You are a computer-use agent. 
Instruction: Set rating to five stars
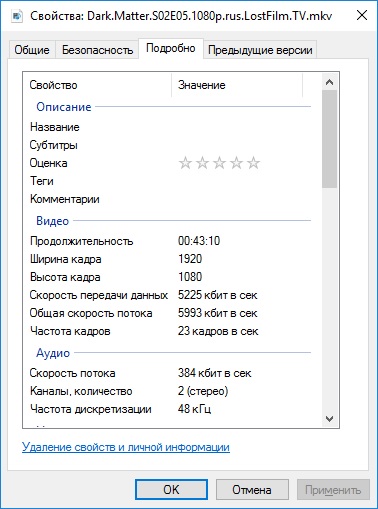254,163
